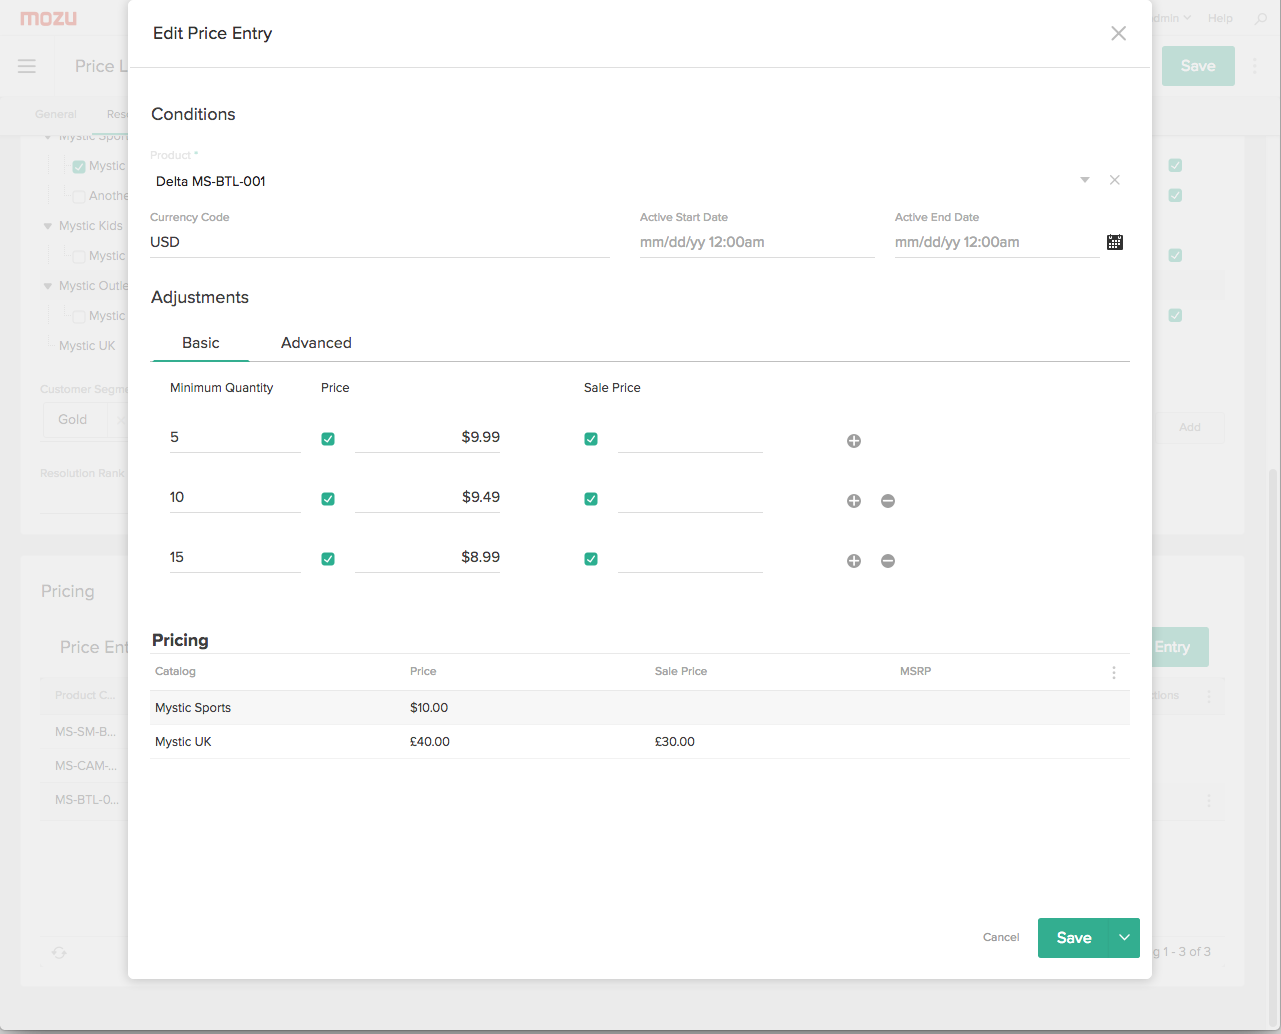Image resolution: width=1281 pixels, height=1034 pixels.
Task: Click sale price field for quantity 10
Action: click(690, 498)
